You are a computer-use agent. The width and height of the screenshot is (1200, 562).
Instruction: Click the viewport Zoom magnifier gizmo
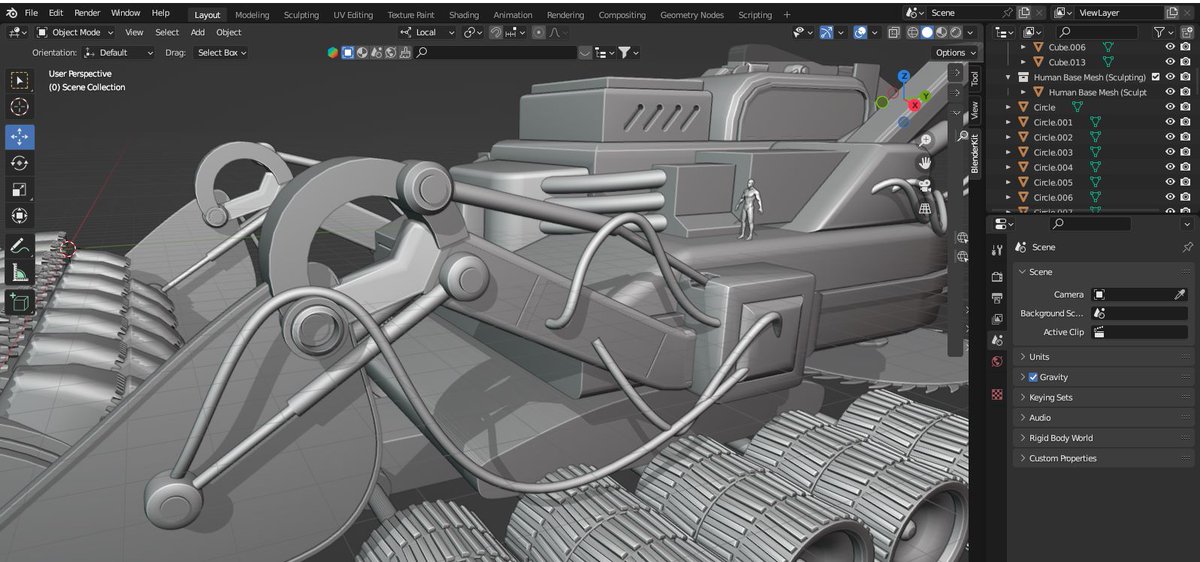pyautogui.click(x=926, y=141)
